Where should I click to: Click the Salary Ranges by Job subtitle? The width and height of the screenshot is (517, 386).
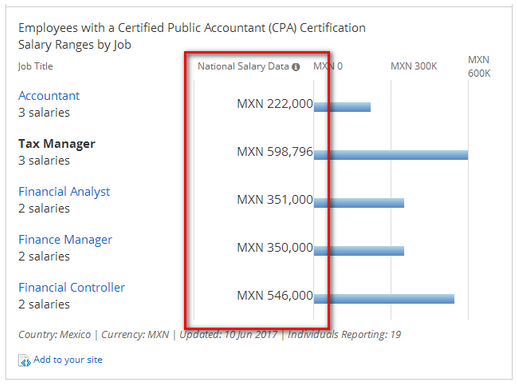coord(75,45)
